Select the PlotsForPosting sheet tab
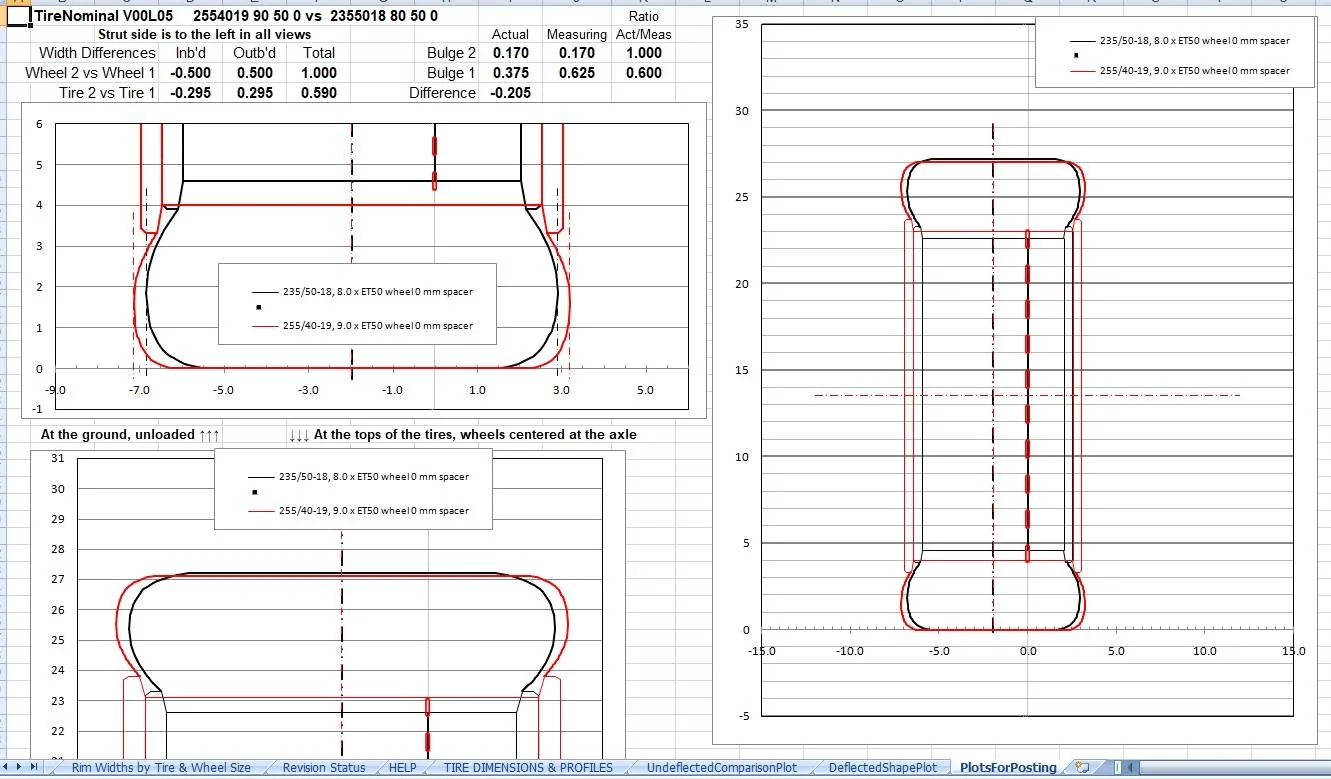 click(x=1007, y=768)
